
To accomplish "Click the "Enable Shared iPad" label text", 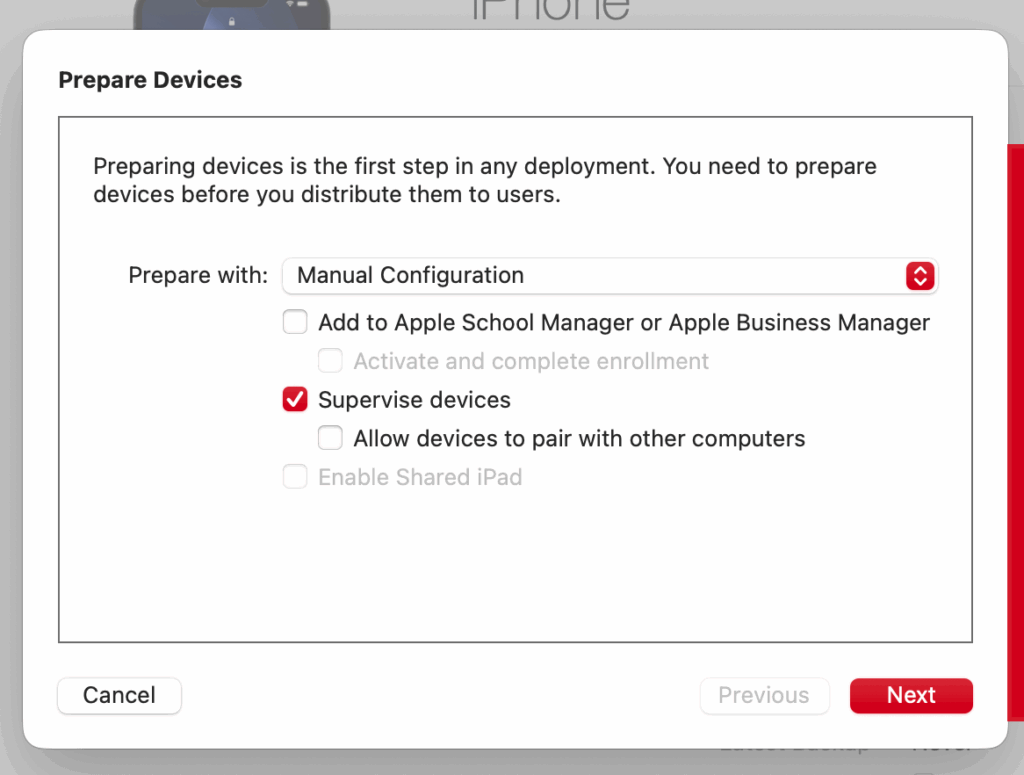I will point(420,477).
